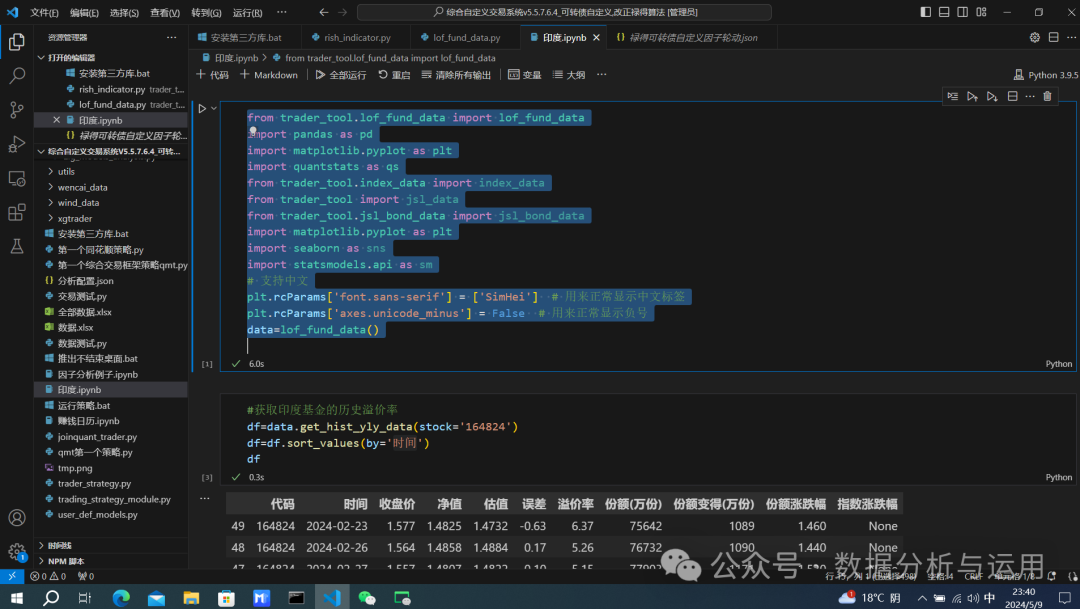
Task: Show the notebook outline
Action: [x=569, y=74]
